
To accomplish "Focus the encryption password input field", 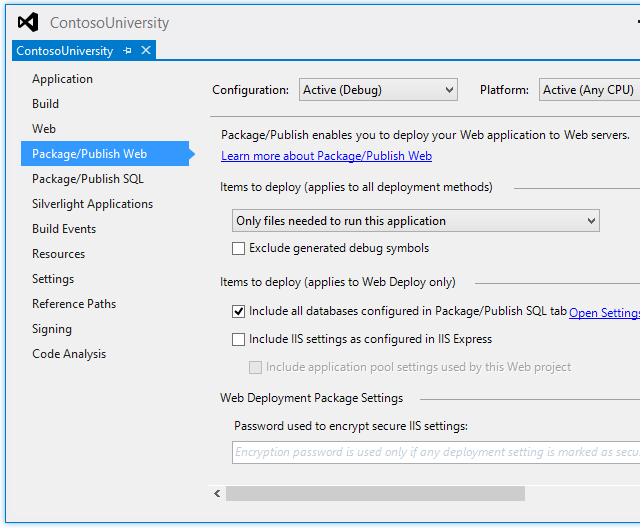I will pos(435,453).
